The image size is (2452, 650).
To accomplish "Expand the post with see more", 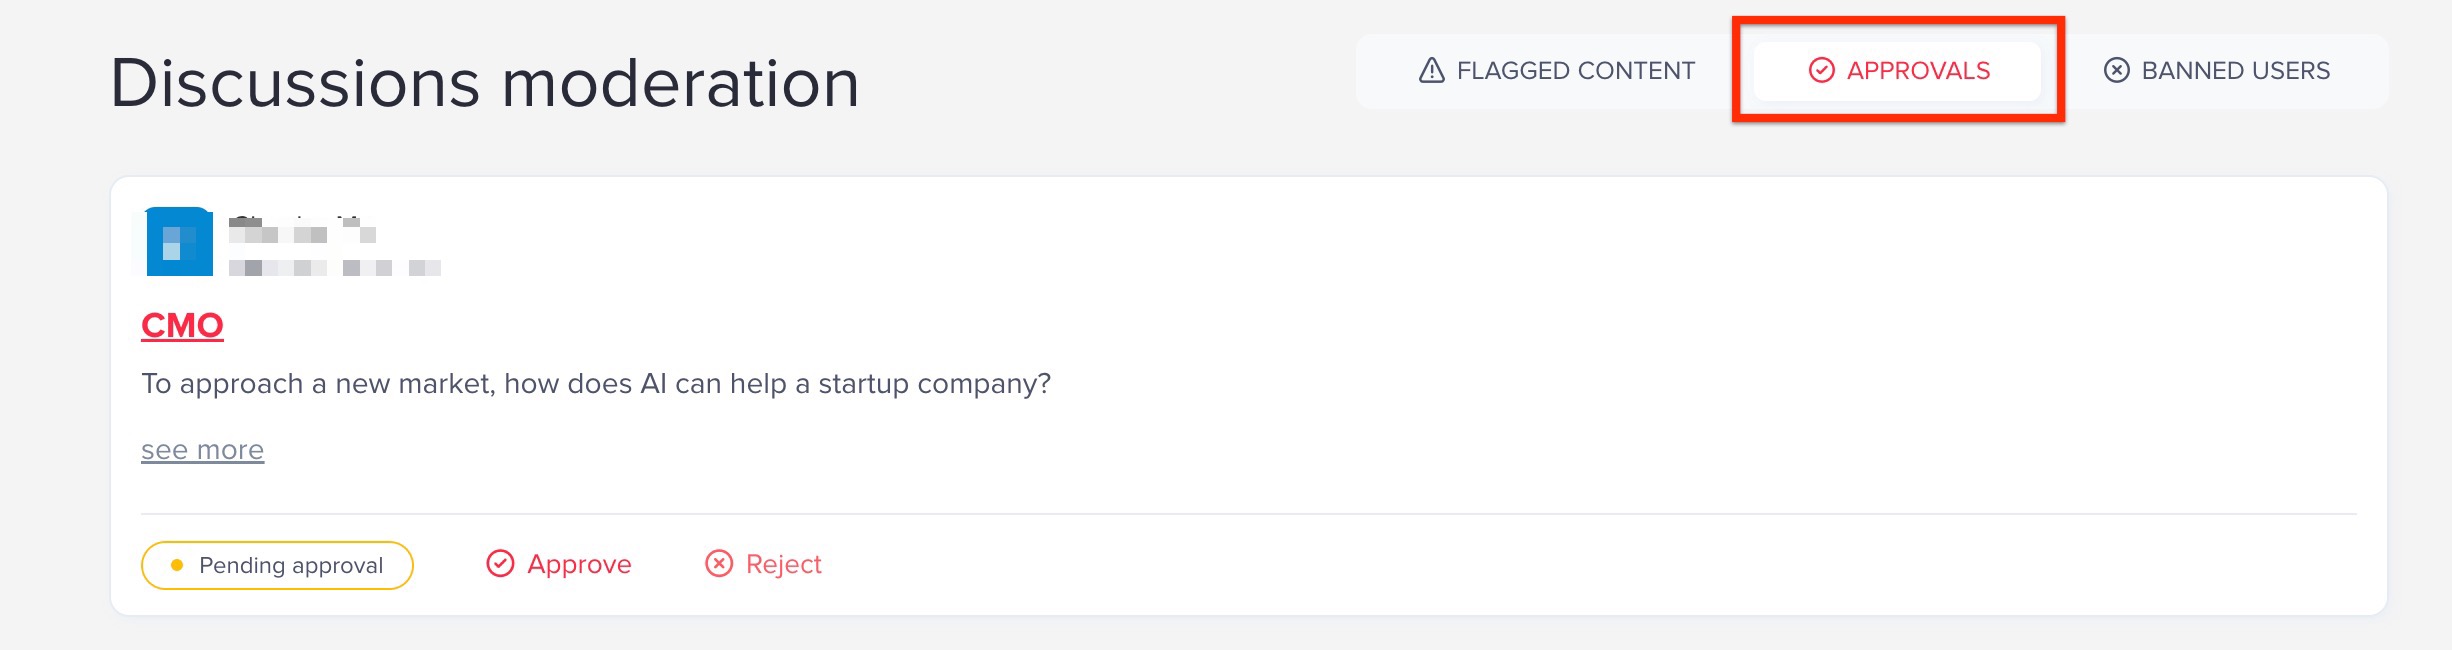I will [x=202, y=450].
